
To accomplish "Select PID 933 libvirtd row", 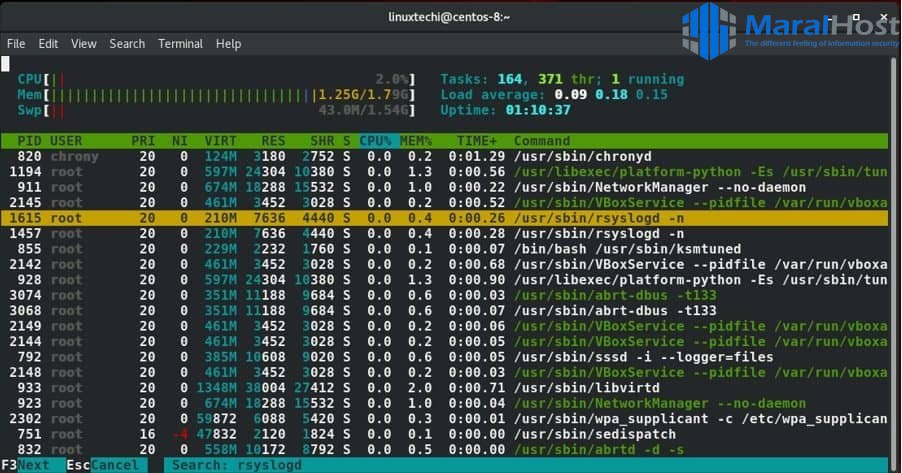I will (444, 388).
